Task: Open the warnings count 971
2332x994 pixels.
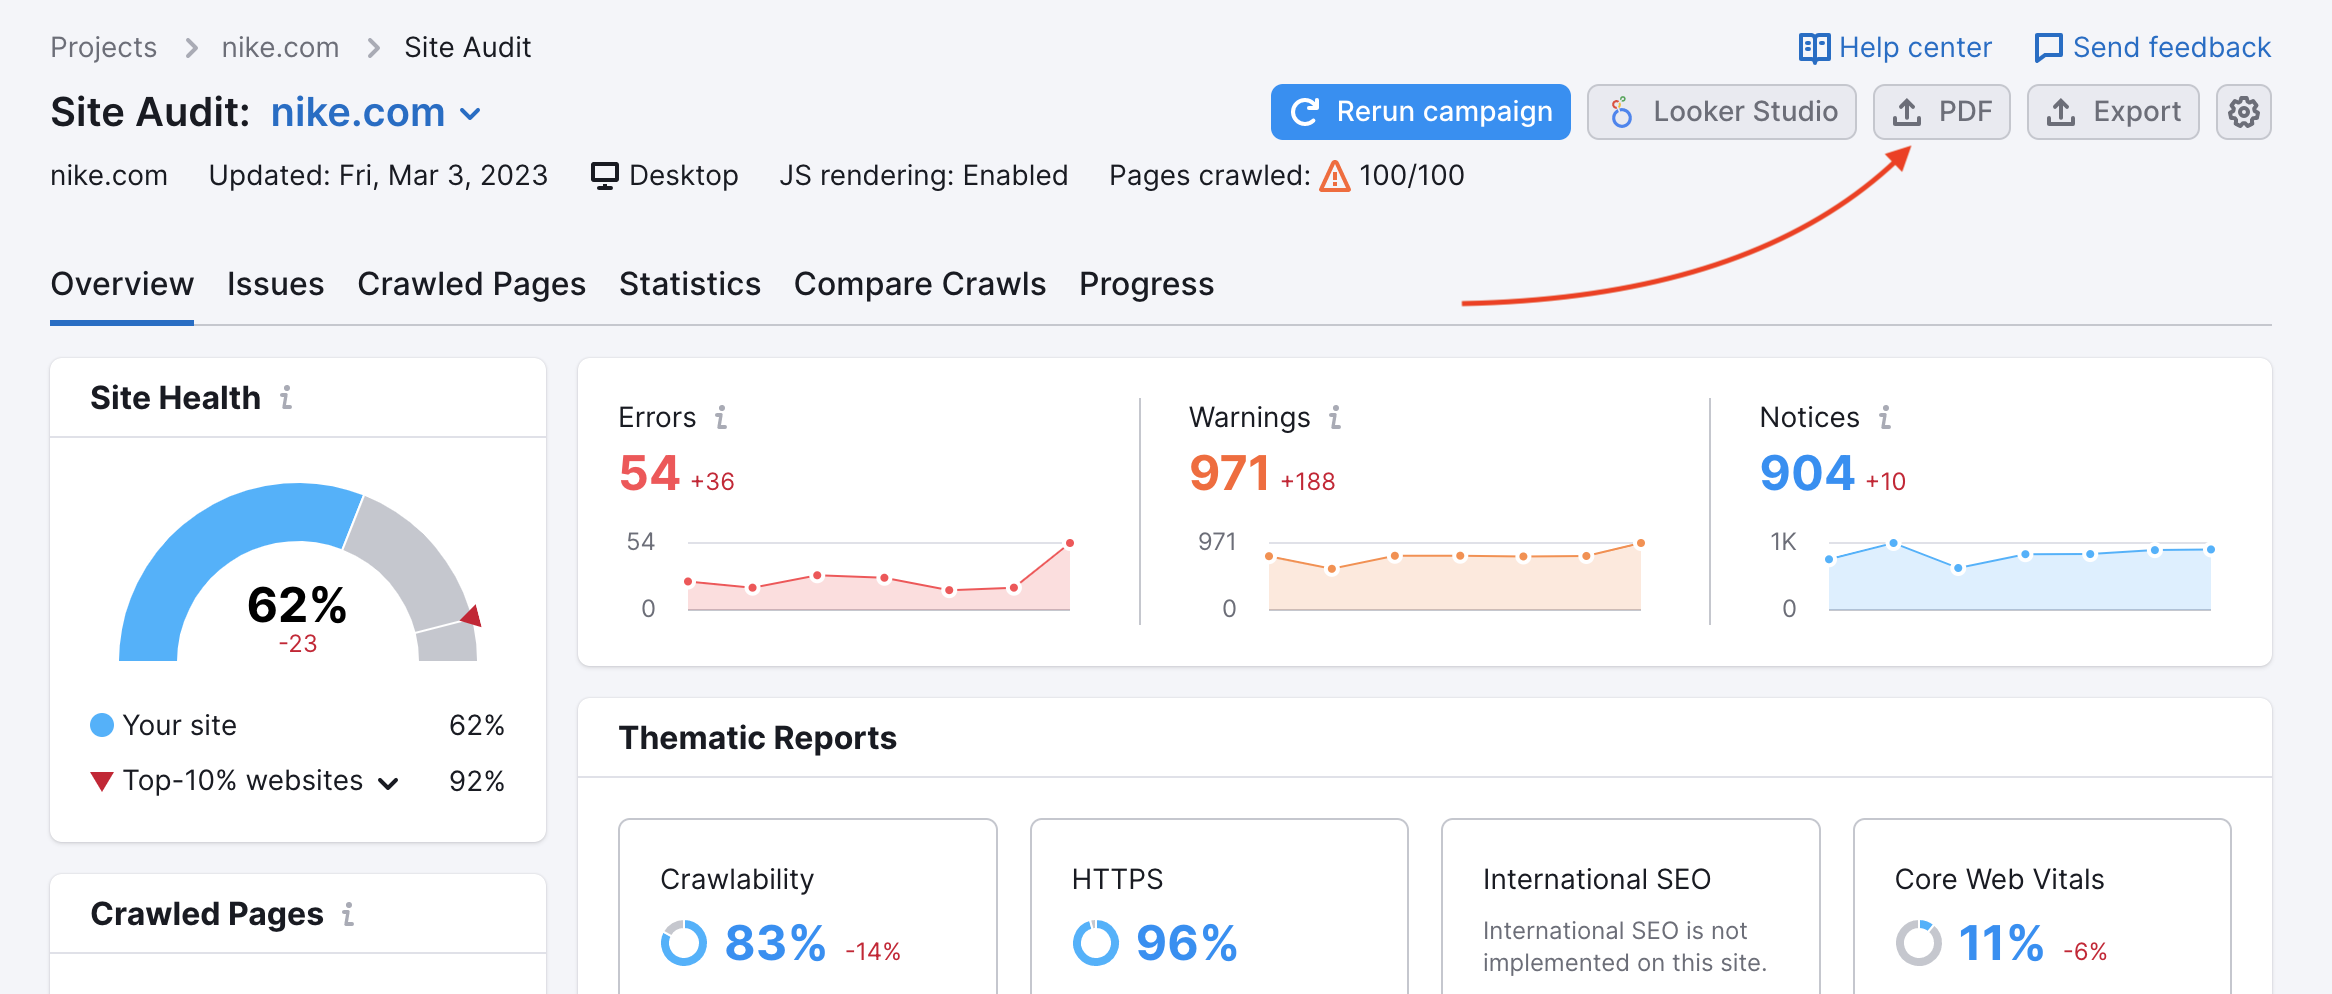Action: (x=1229, y=473)
